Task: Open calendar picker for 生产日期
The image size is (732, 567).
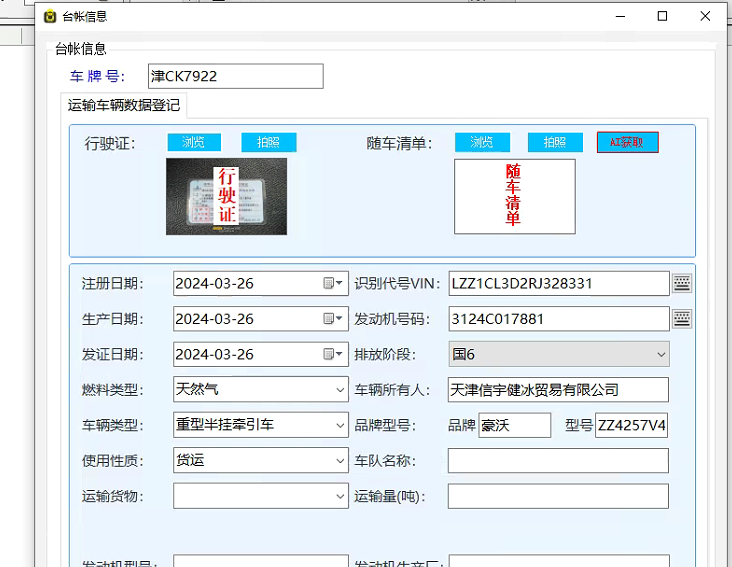Action: pyautogui.click(x=333, y=319)
